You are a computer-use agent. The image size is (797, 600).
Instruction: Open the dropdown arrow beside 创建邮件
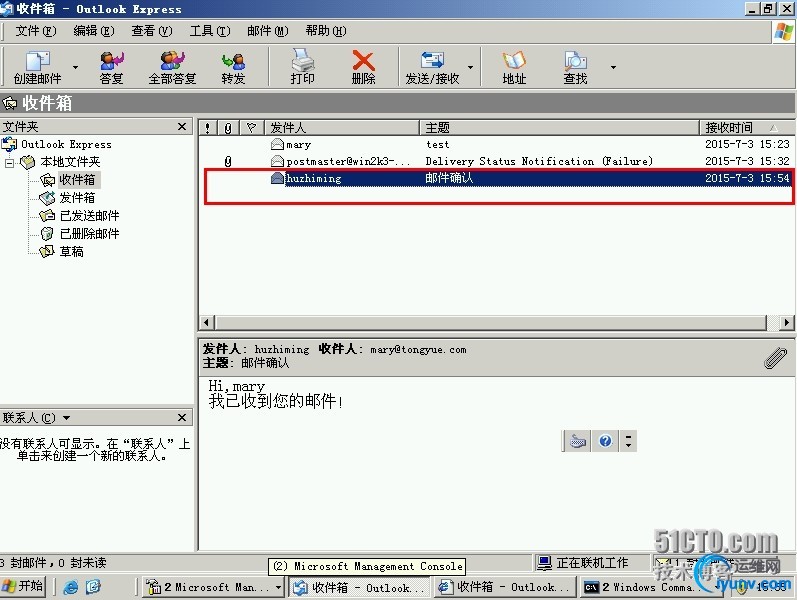pos(75,67)
